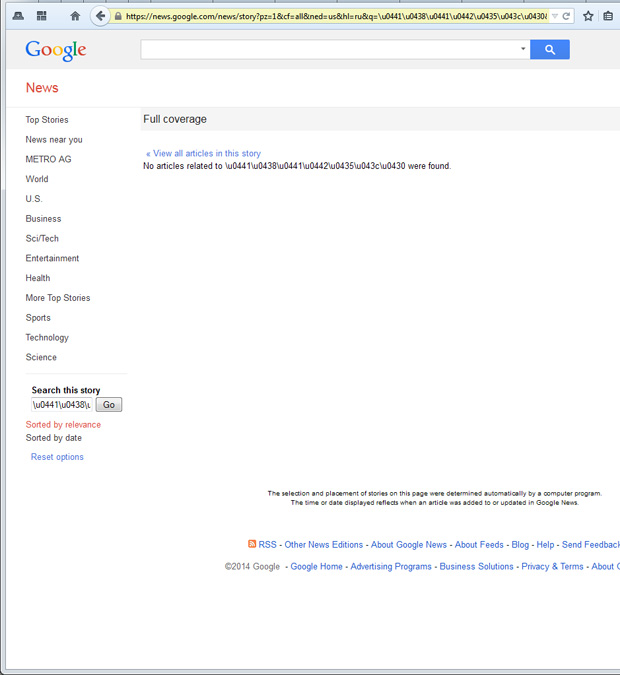Select Top Stories in sidebar

pyautogui.click(x=47, y=120)
